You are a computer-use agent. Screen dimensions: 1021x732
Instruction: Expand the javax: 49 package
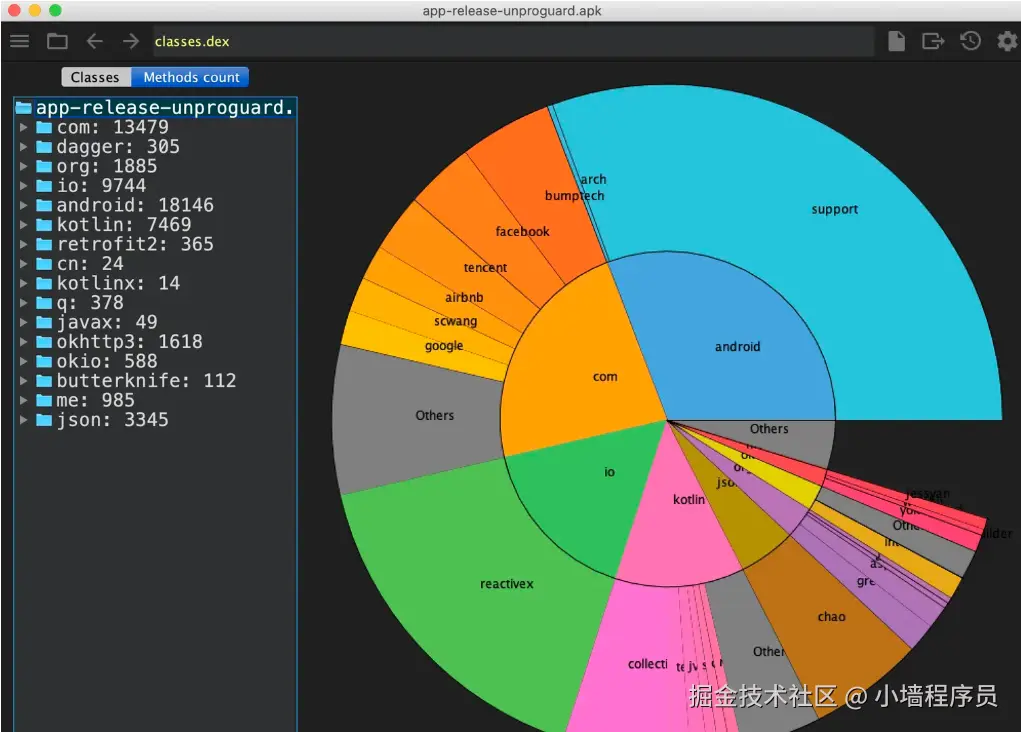click(x=23, y=322)
